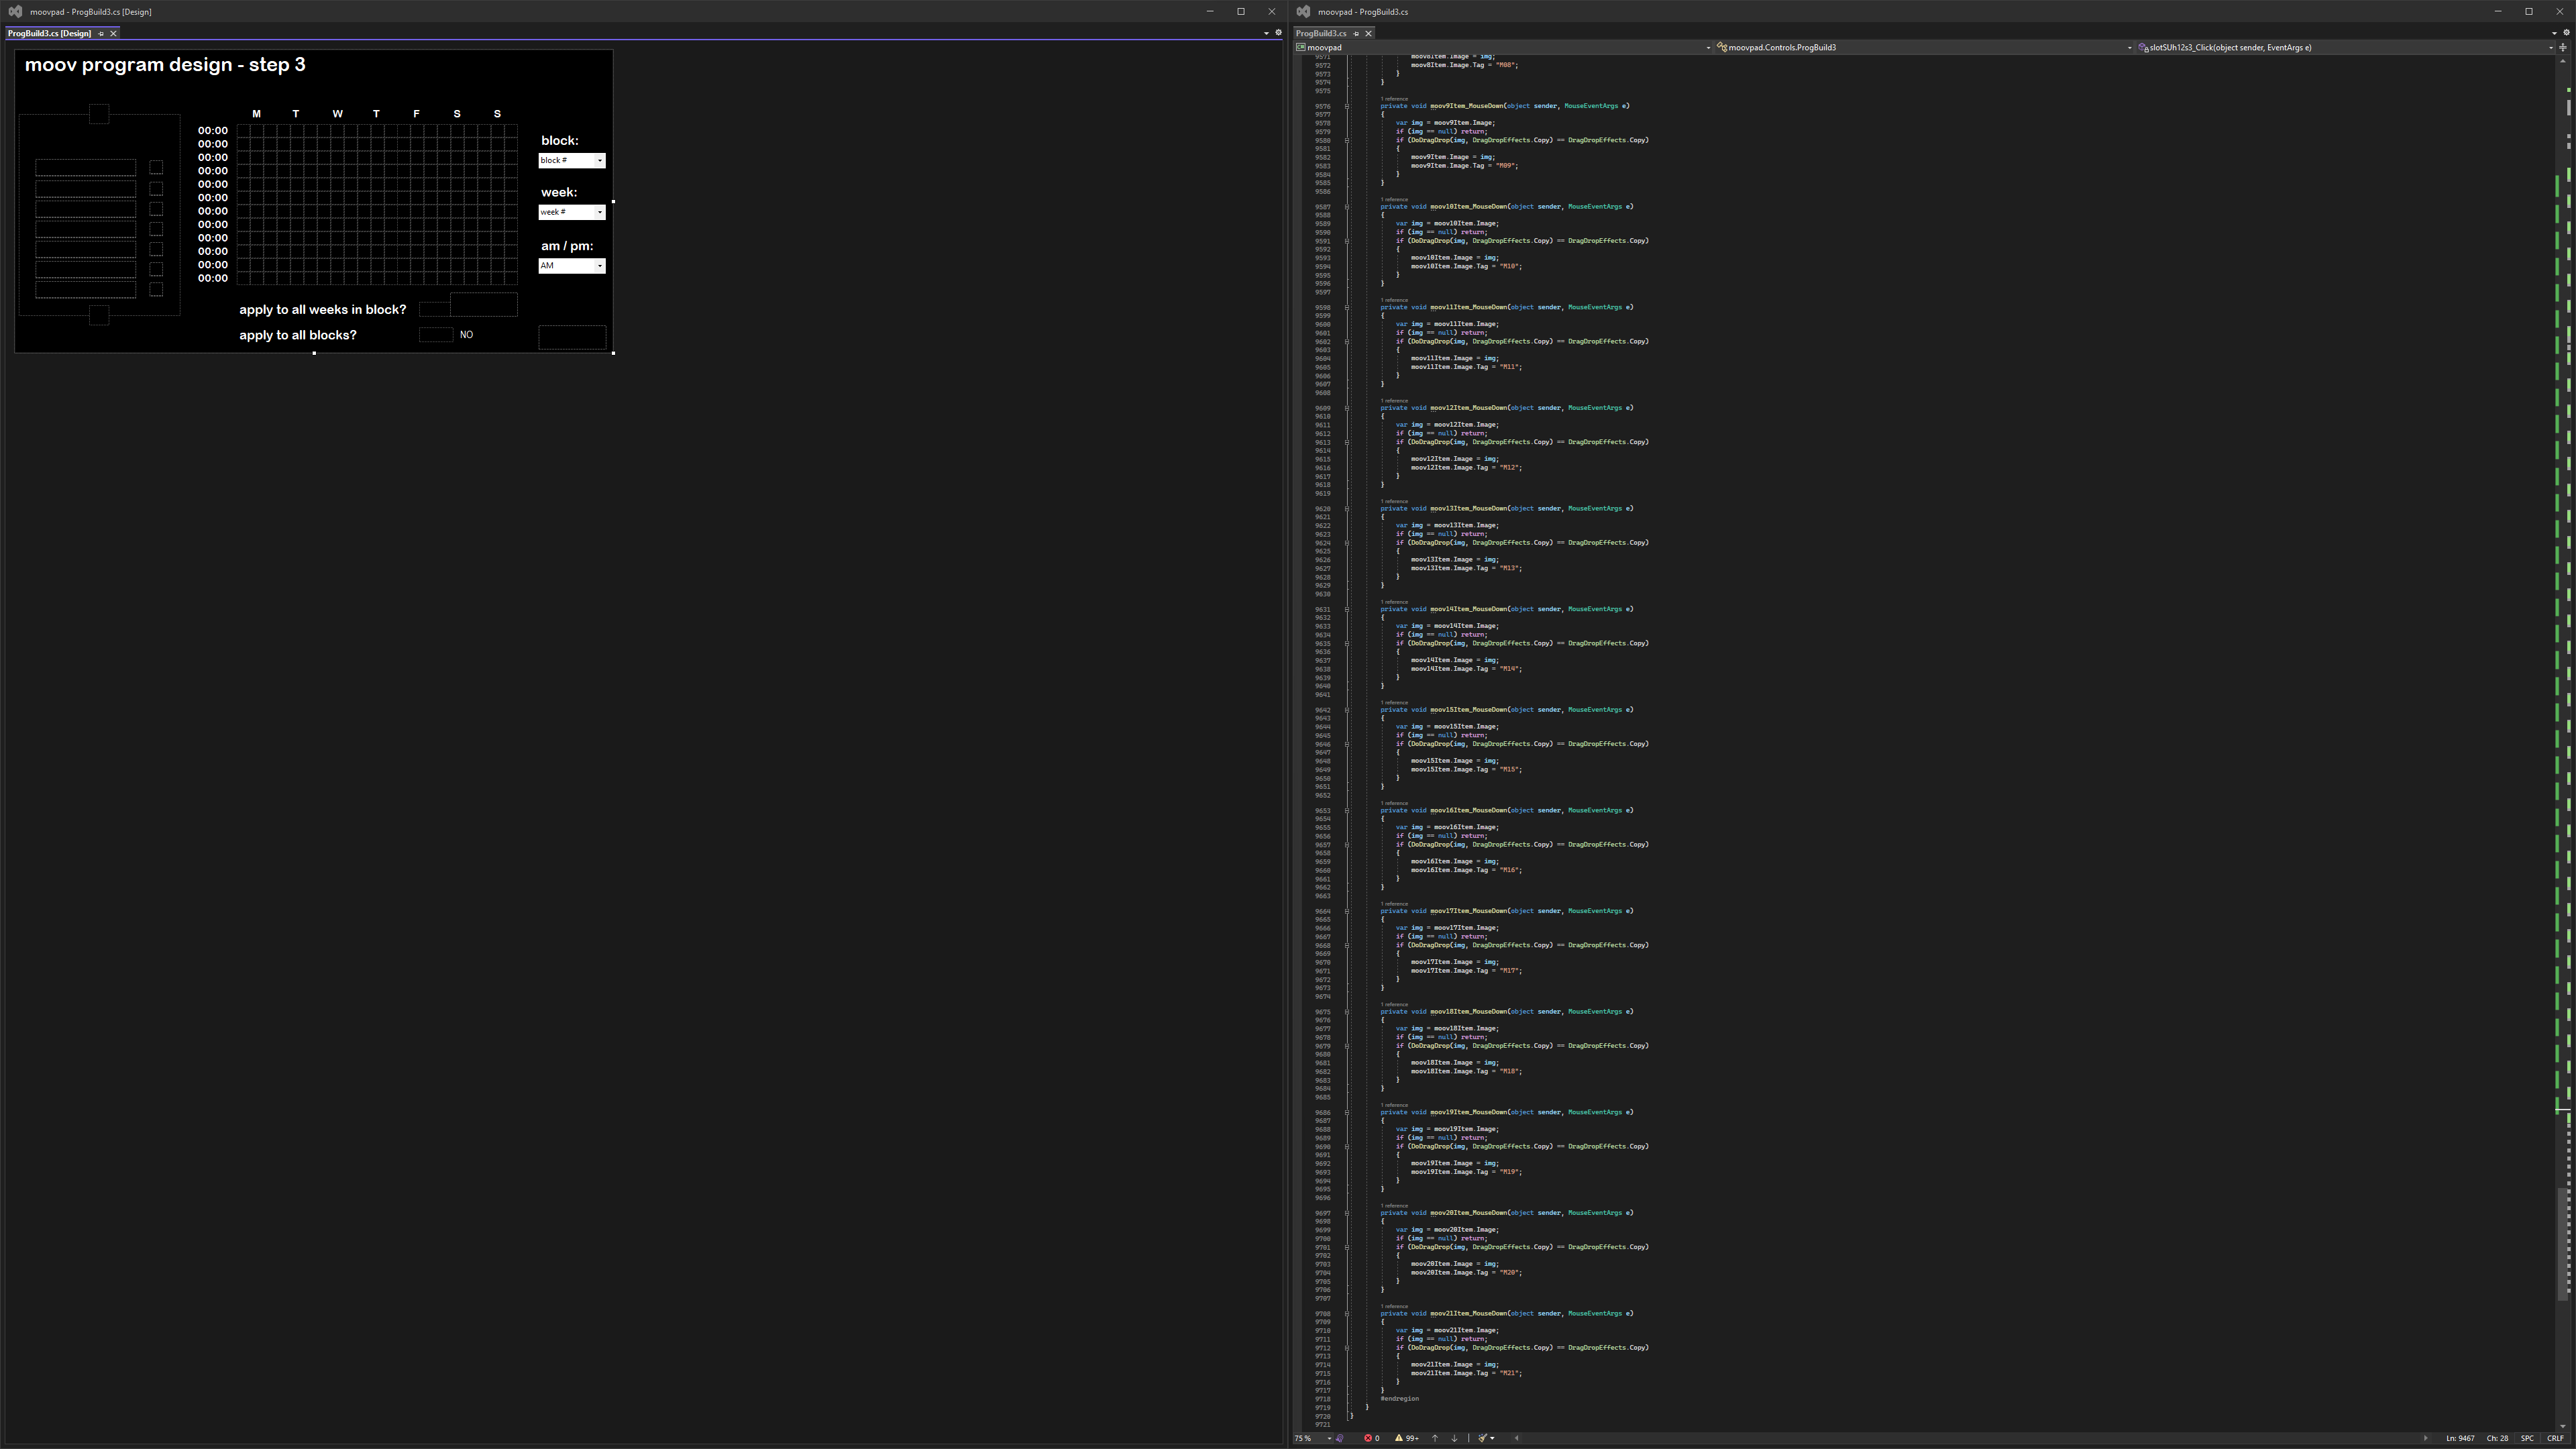Click the #endregion line in code editor
Viewport: 2576px width, 1449px height.
(x=1399, y=1399)
